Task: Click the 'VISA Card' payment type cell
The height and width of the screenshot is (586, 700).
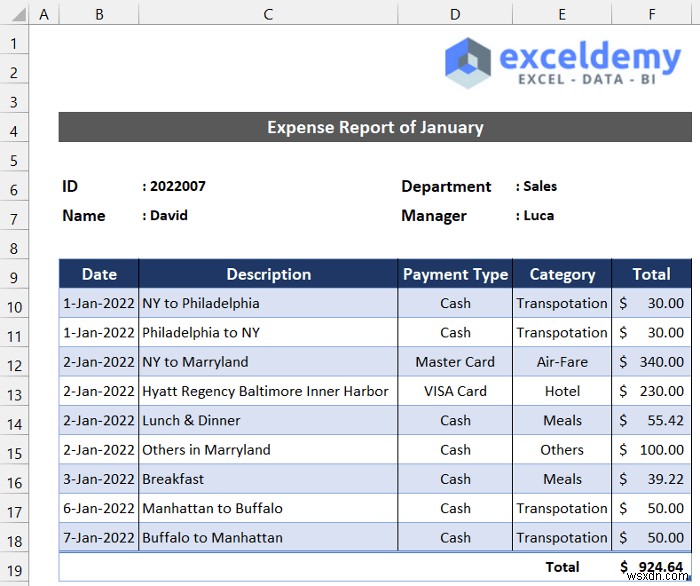Action: [x=455, y=391]
